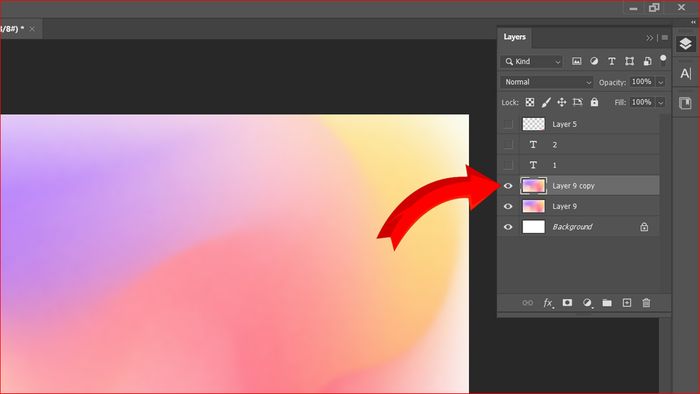This screenshot has width=700, height=394.
Task: Show text layer 2 visibility box
Action: coord(508,145)
